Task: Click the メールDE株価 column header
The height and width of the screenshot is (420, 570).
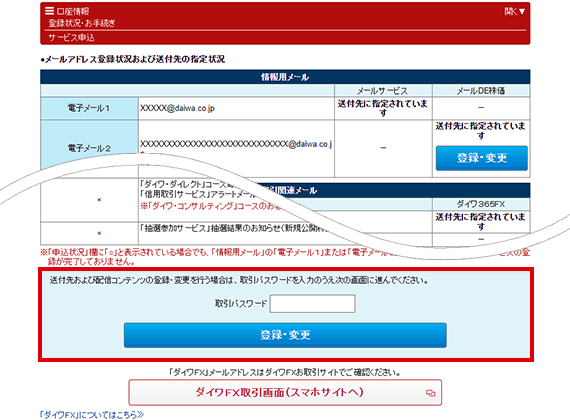Action: click(481, 91)
